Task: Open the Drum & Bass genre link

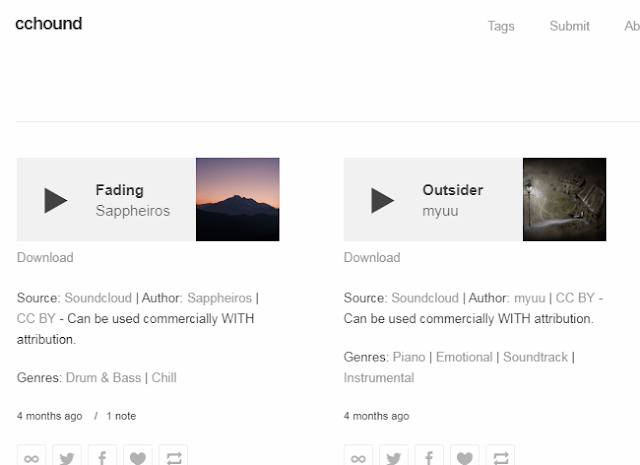Action: 103,378
